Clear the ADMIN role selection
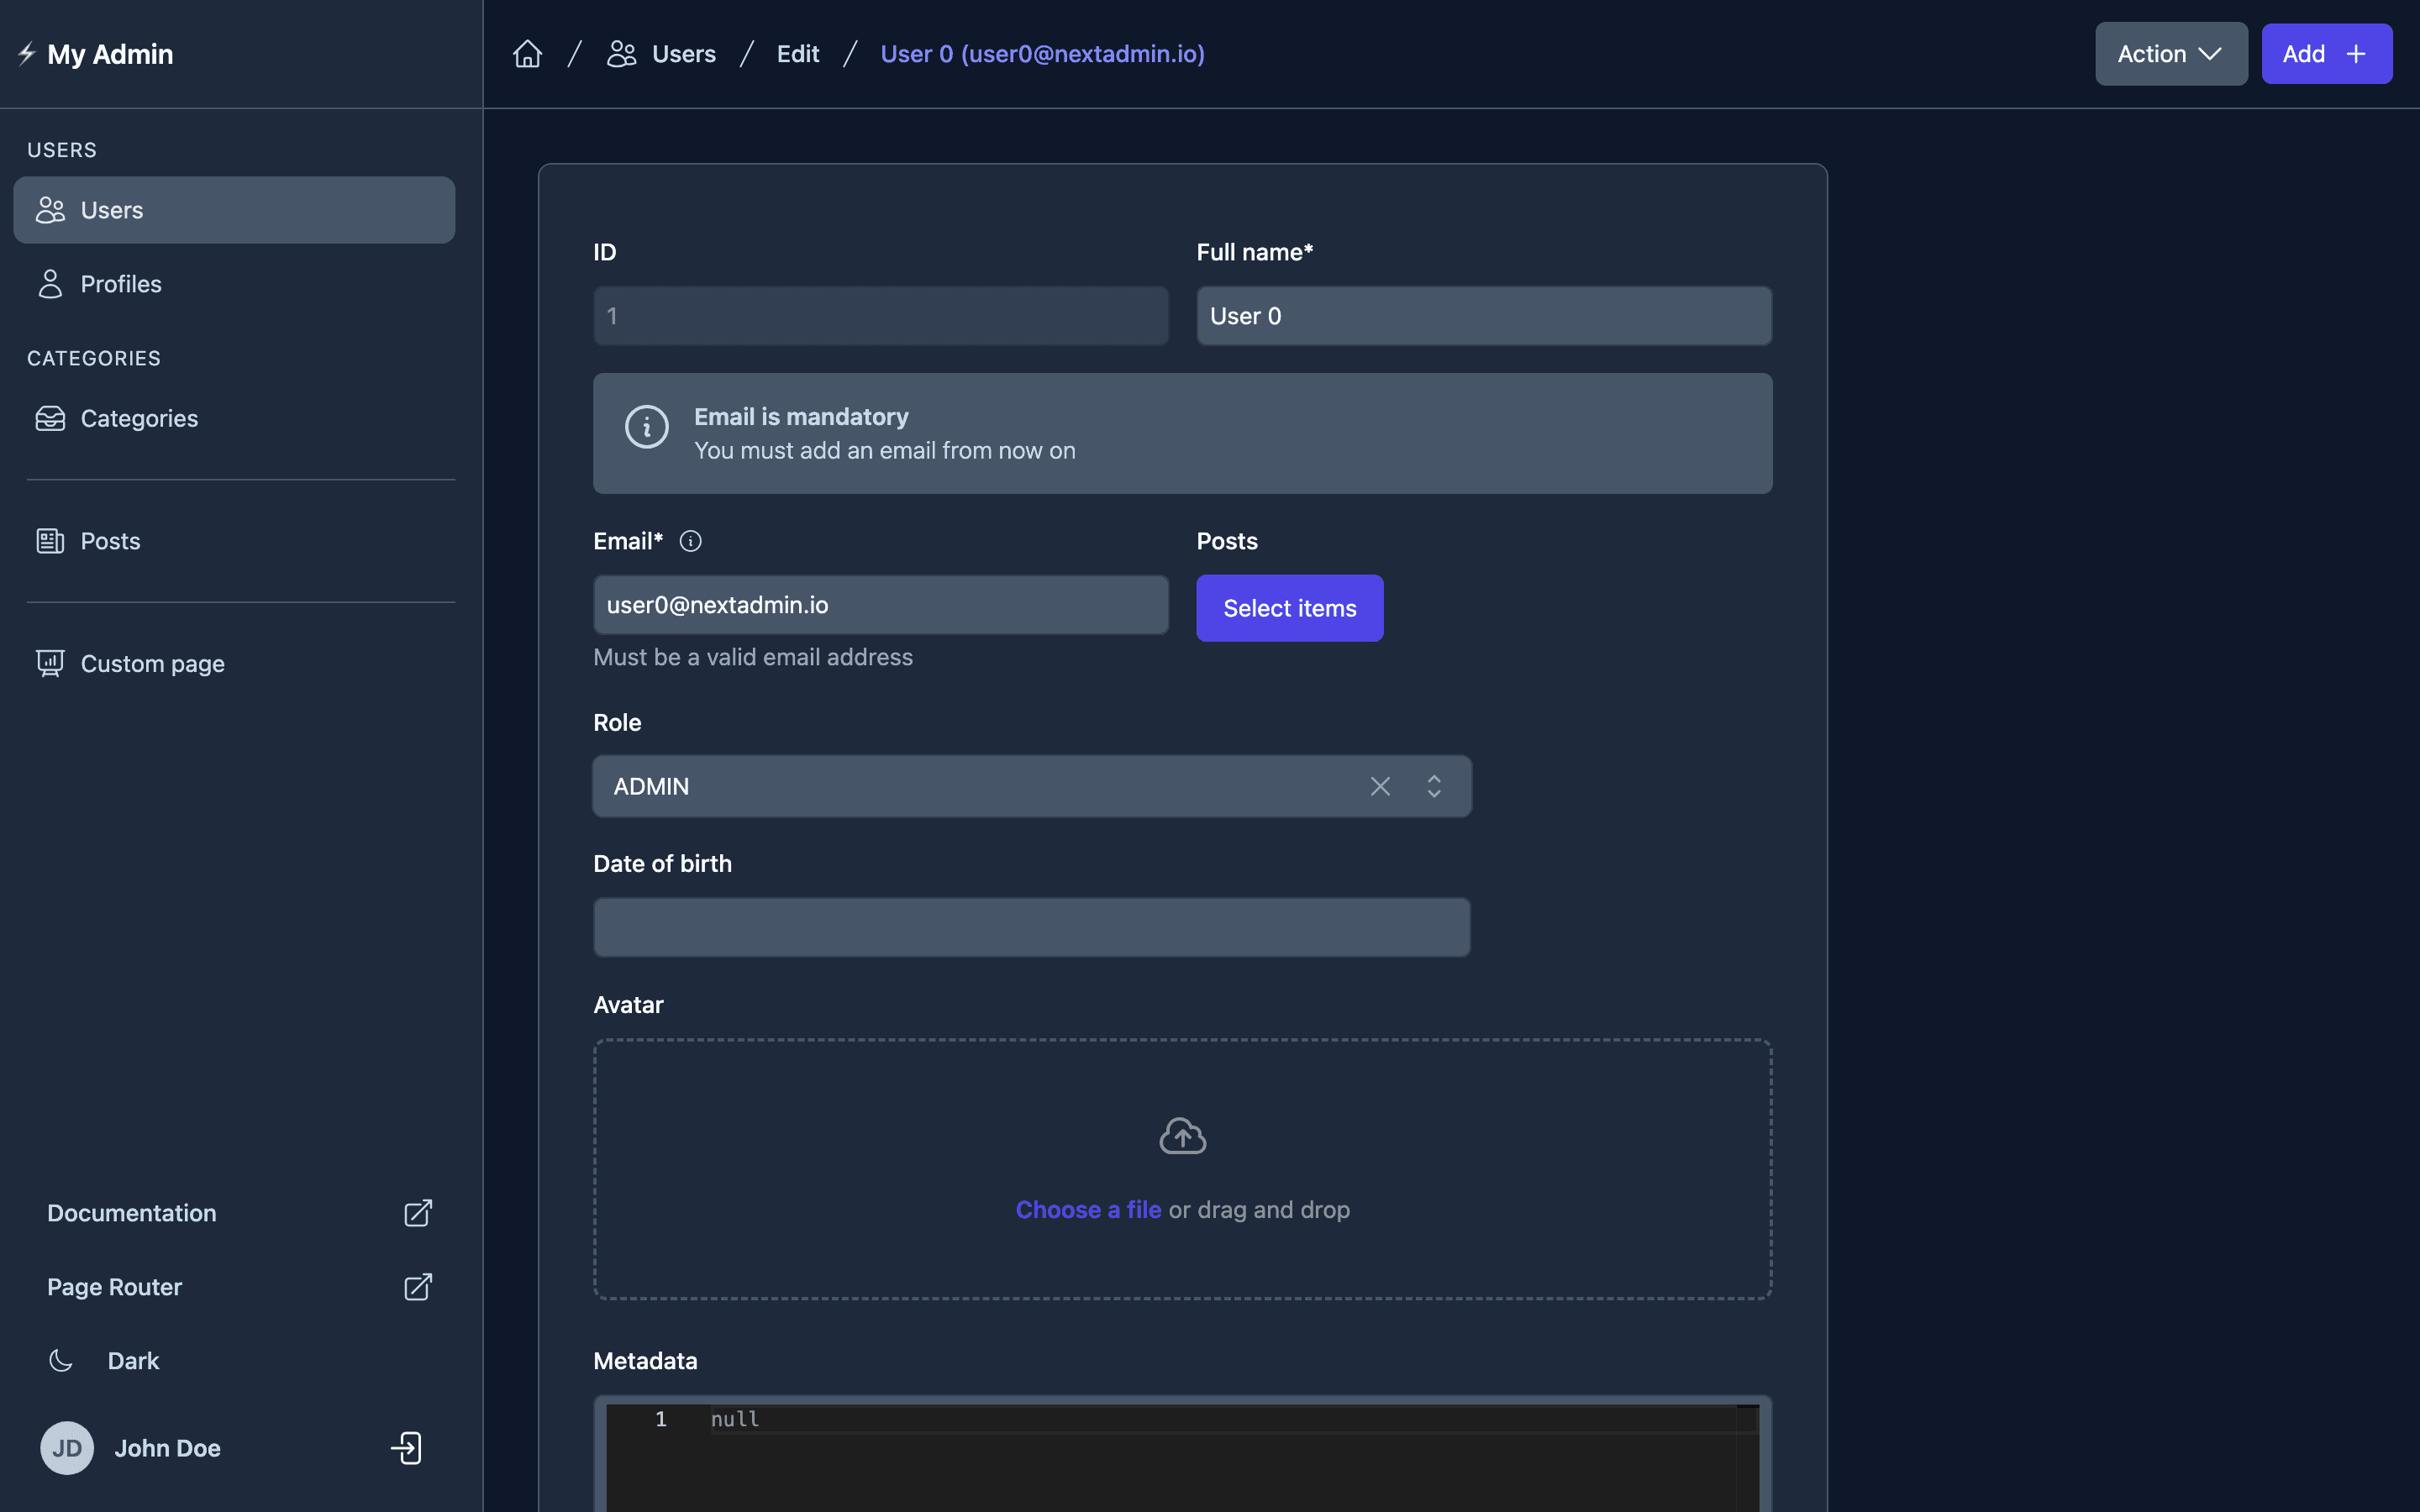 [1380, 786]
